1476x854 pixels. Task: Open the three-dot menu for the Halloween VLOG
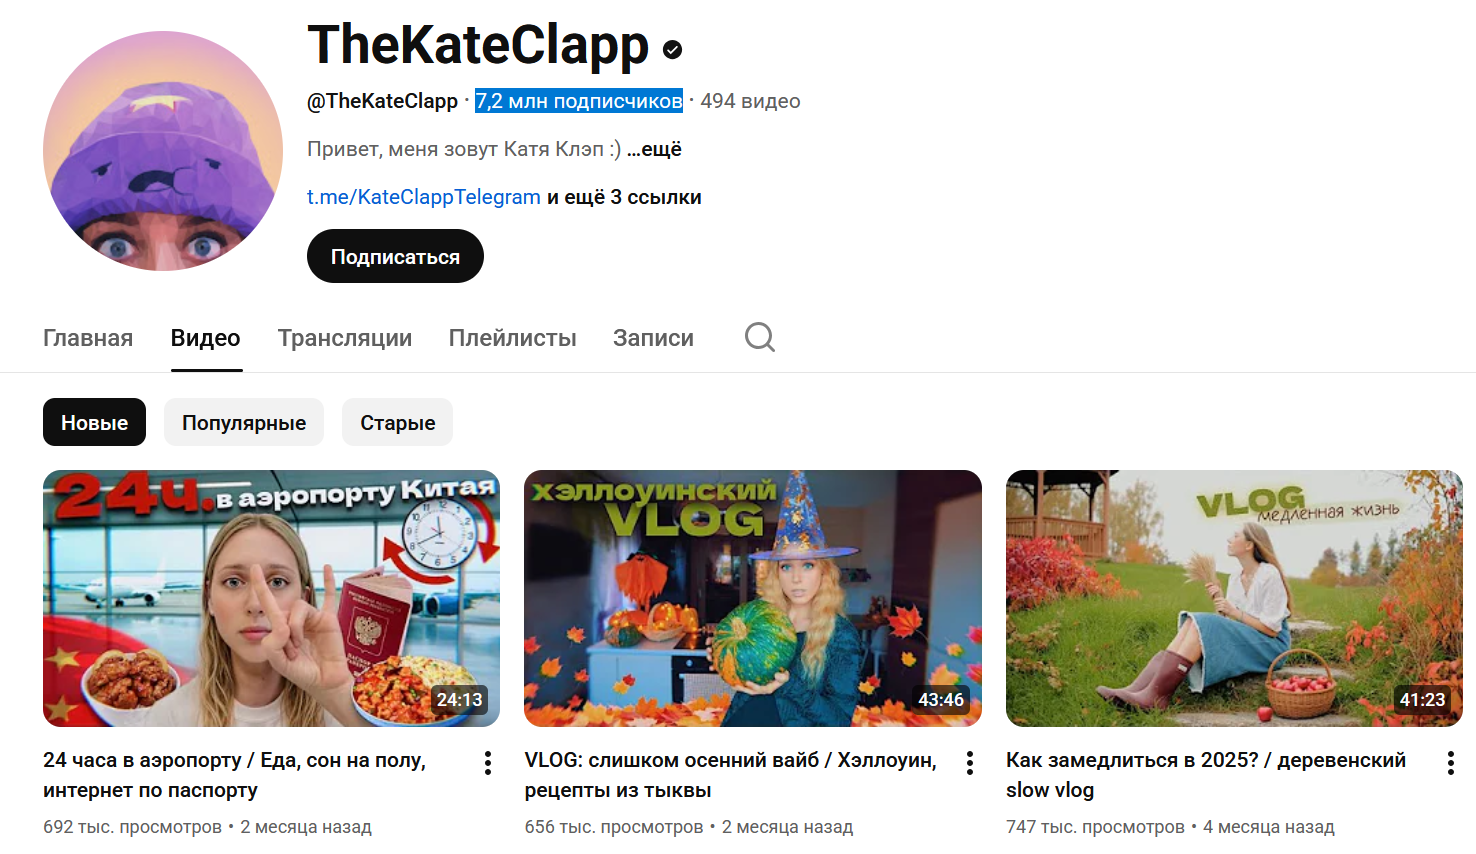(970, 763)
